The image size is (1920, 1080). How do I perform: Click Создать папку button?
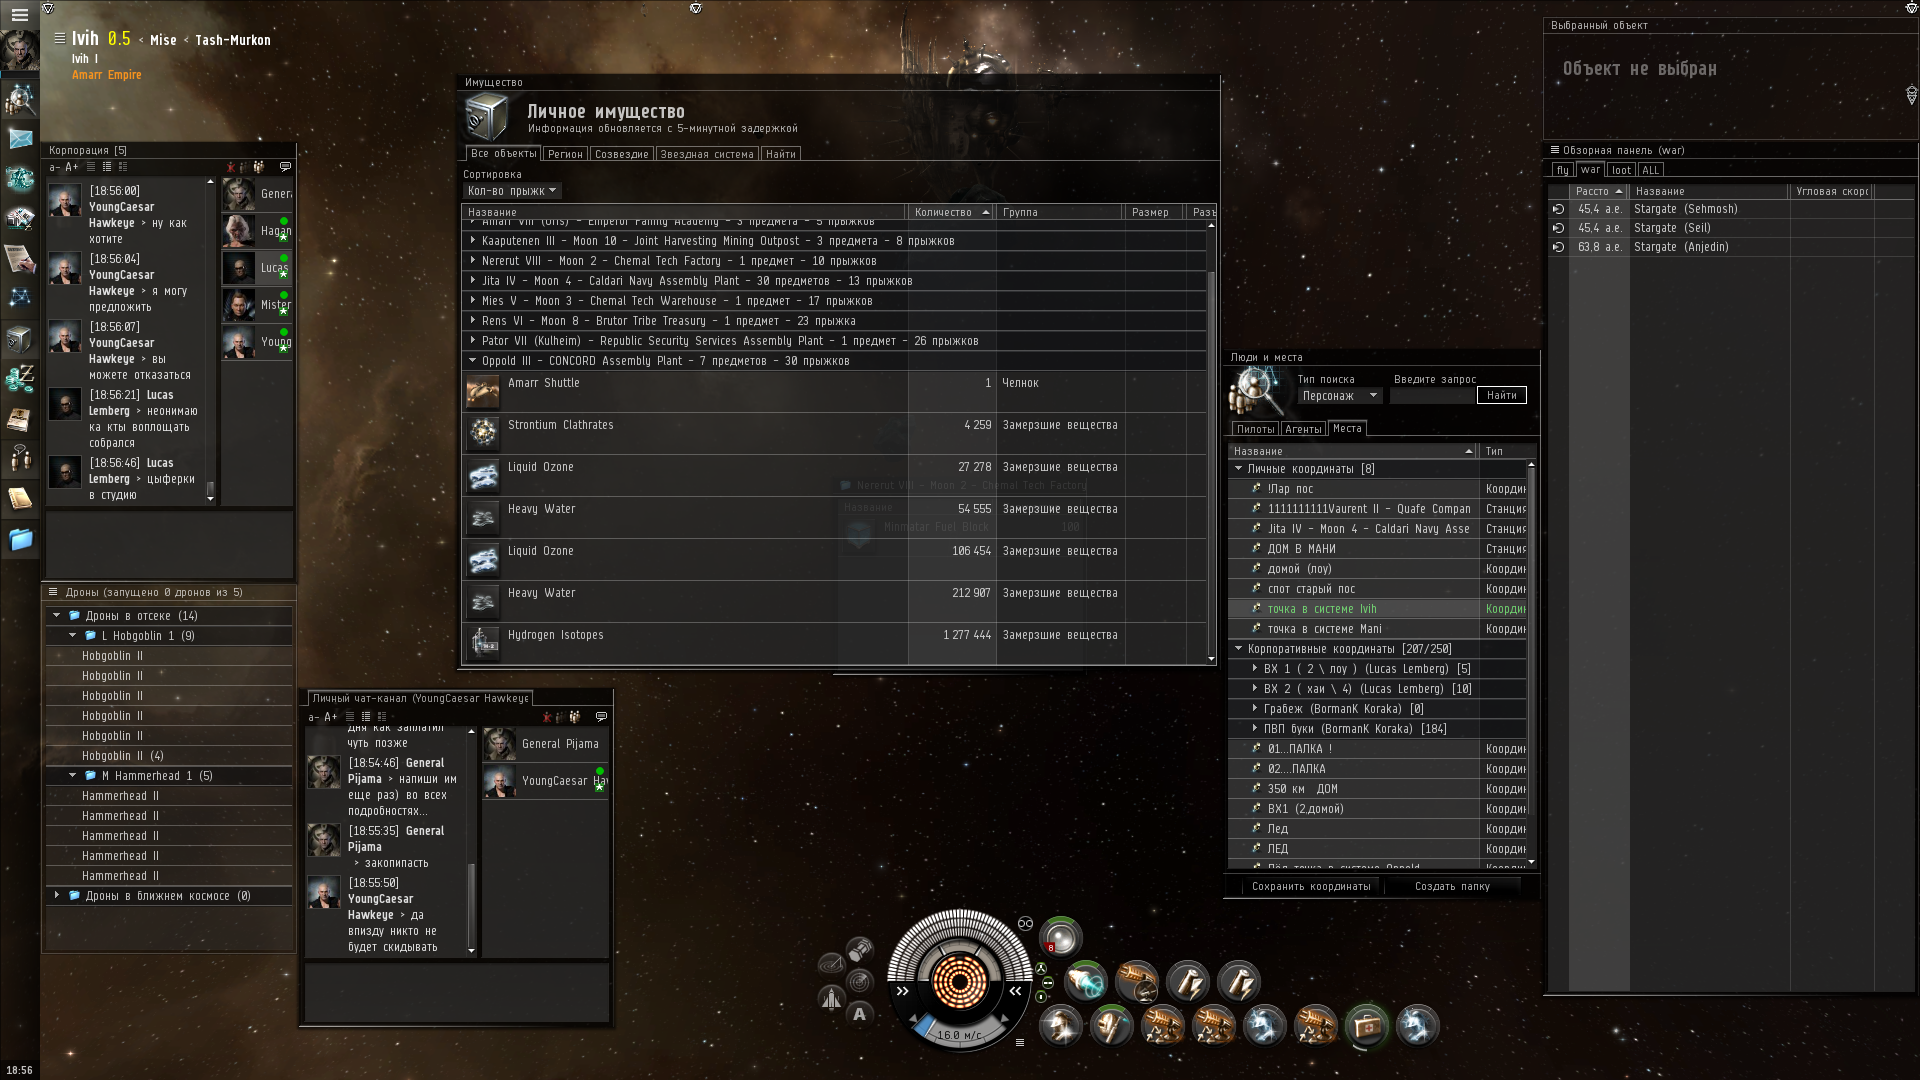(x=1452, y=886)
